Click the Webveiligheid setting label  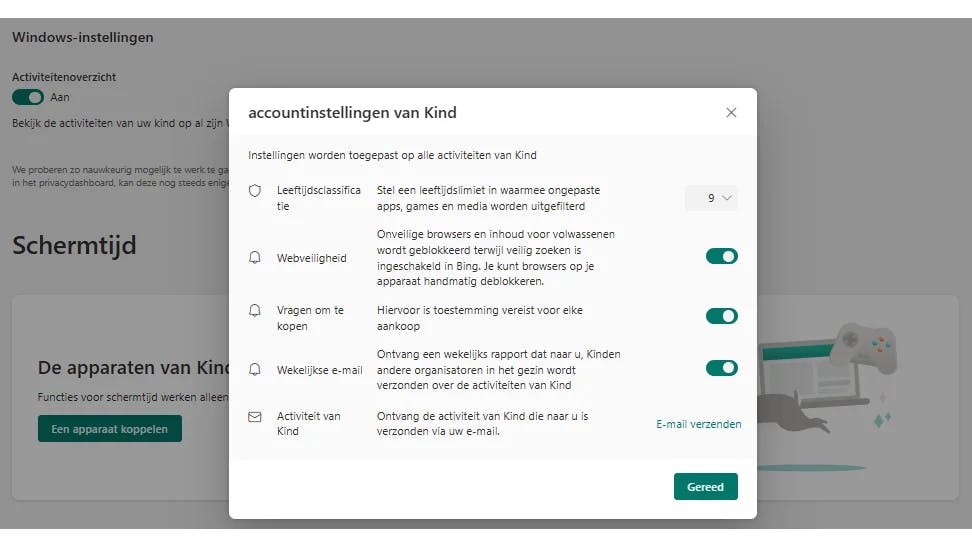click(x=312, y=258)
